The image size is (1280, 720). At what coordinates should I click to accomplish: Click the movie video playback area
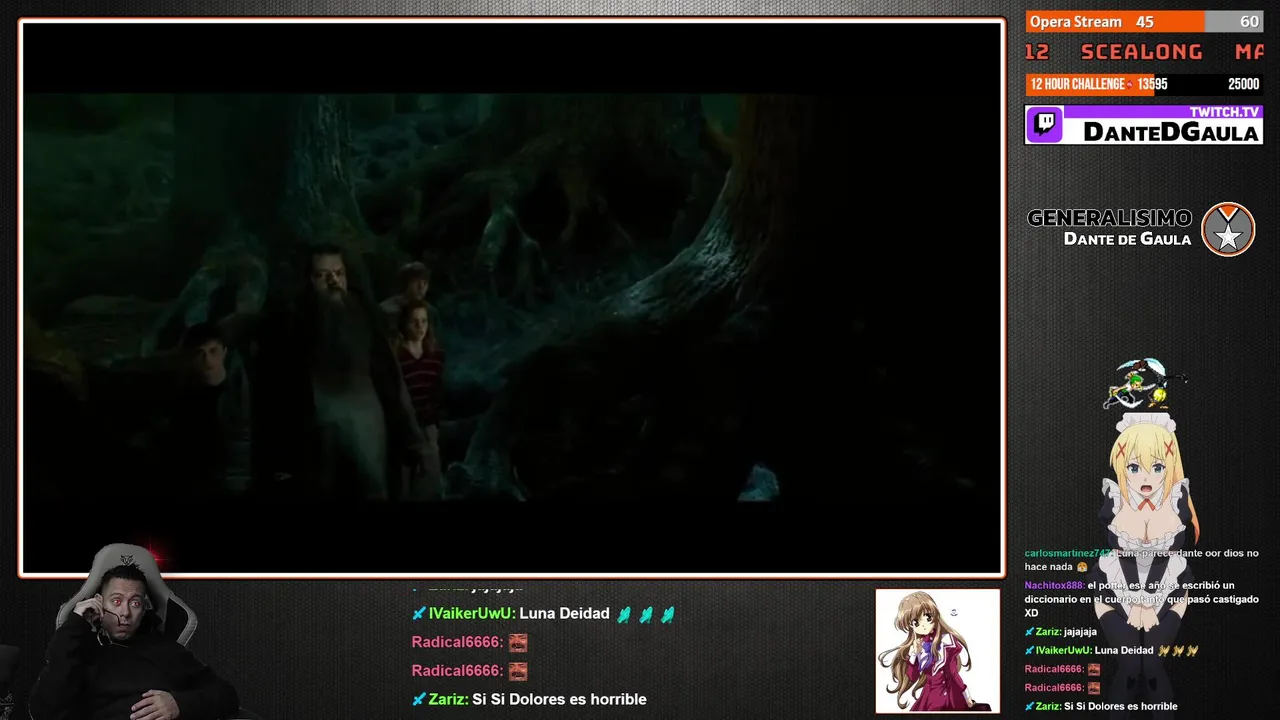(512, 298)
